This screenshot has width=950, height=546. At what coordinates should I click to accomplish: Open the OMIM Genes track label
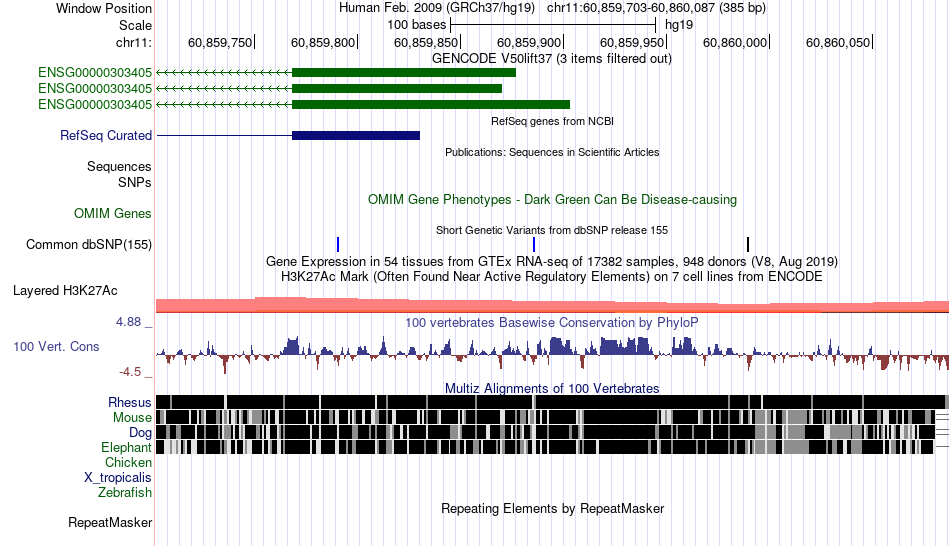click(113, 213)
